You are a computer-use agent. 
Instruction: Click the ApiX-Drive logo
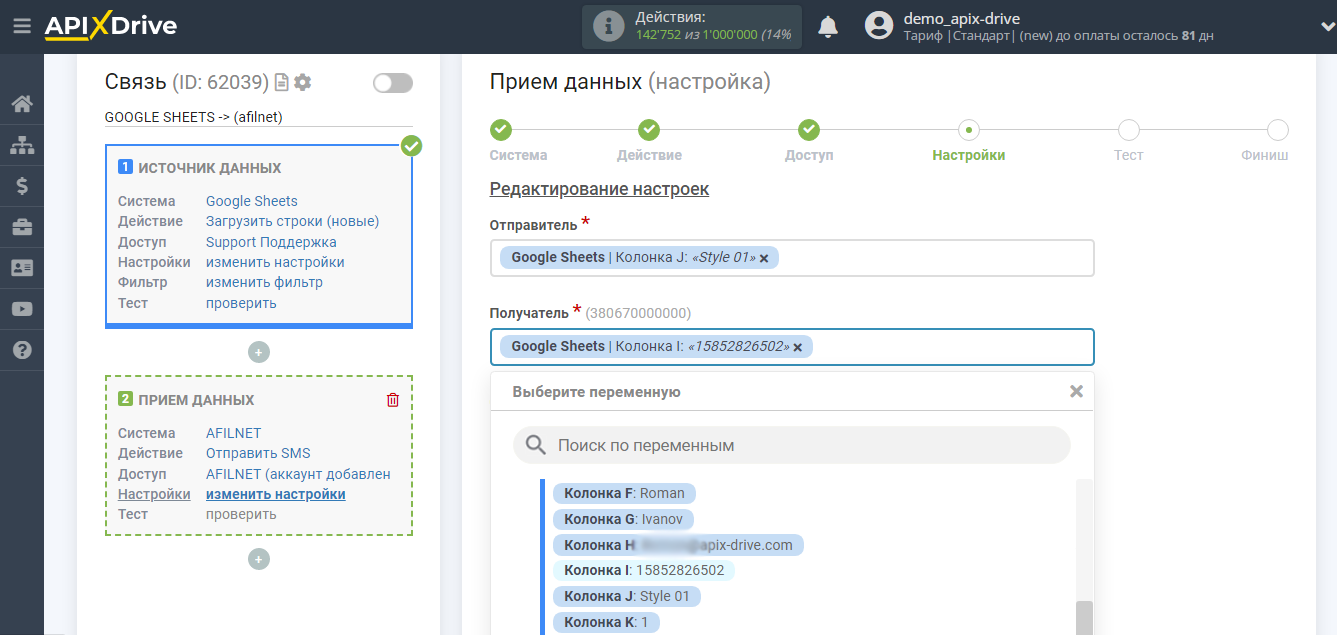coord(110,27)
